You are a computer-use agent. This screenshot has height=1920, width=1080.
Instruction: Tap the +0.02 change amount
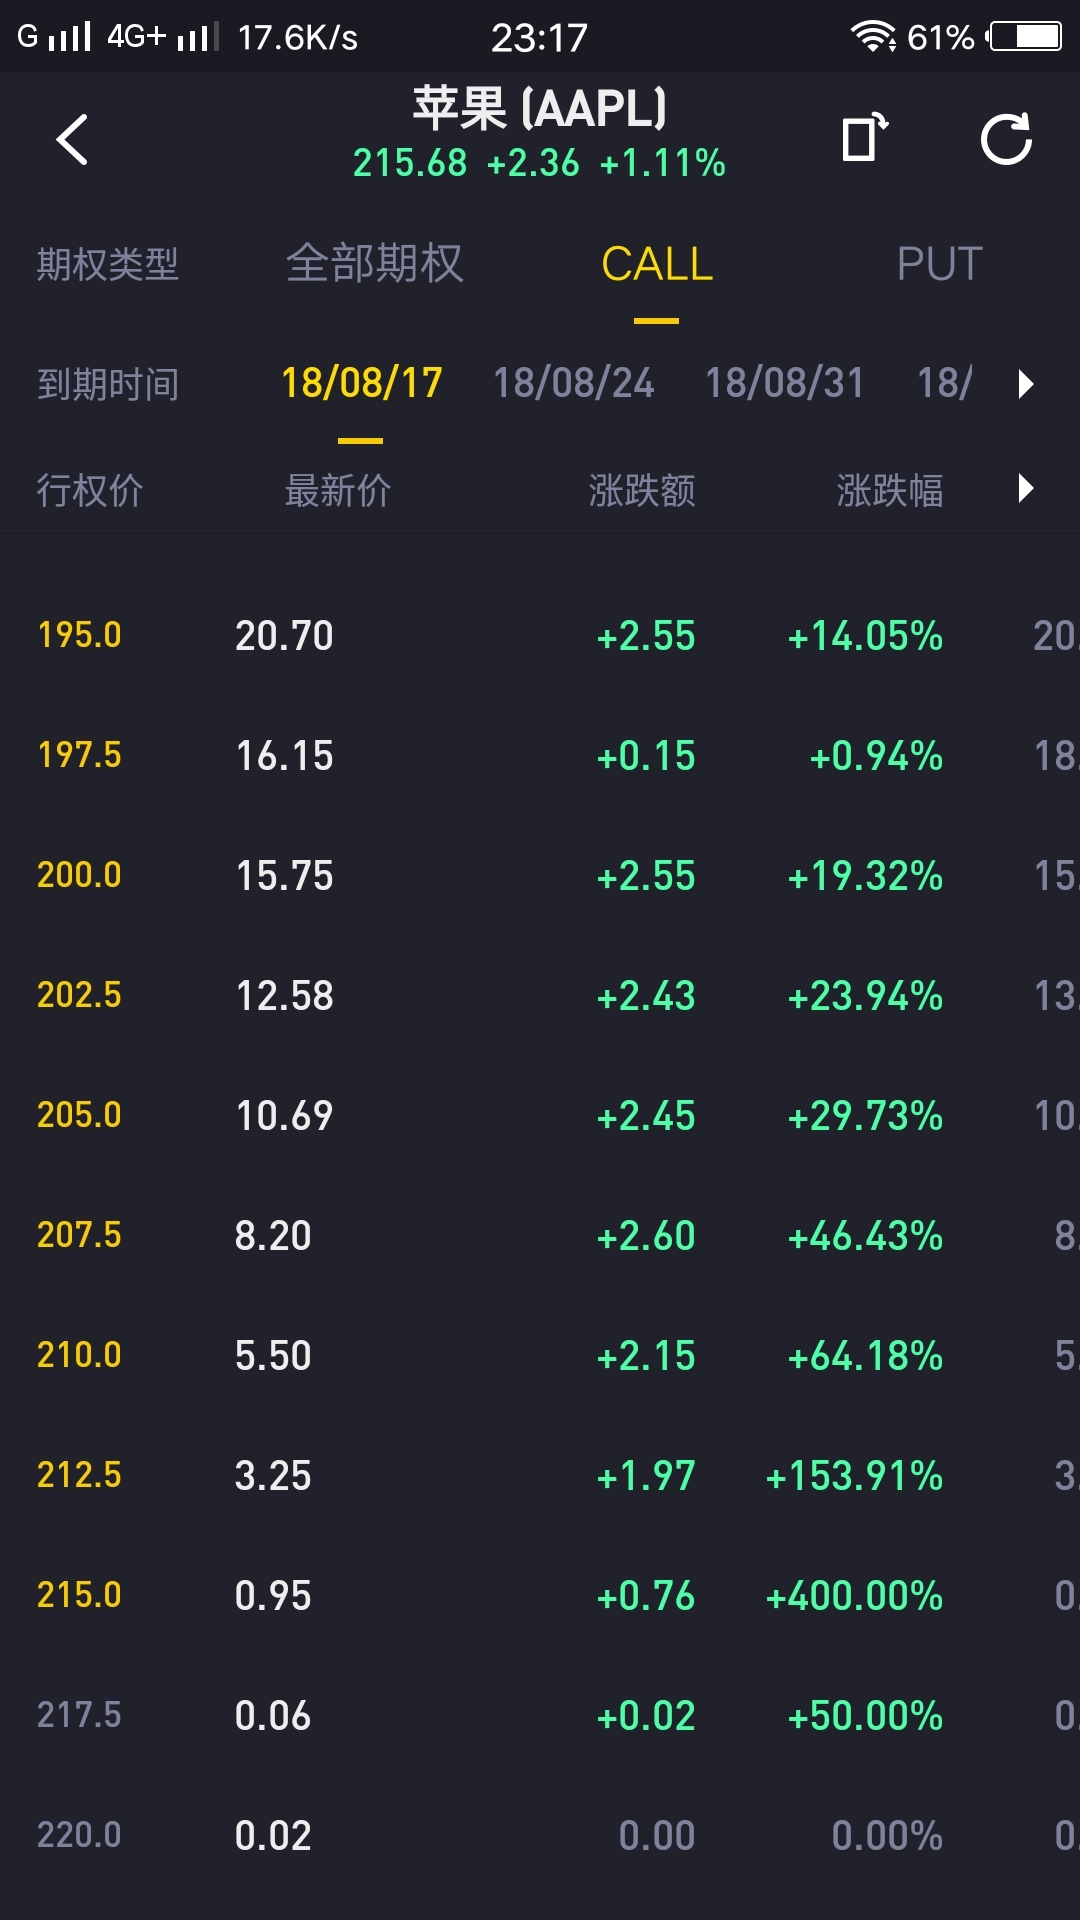pyautogui.click(x=646, y=1716)
